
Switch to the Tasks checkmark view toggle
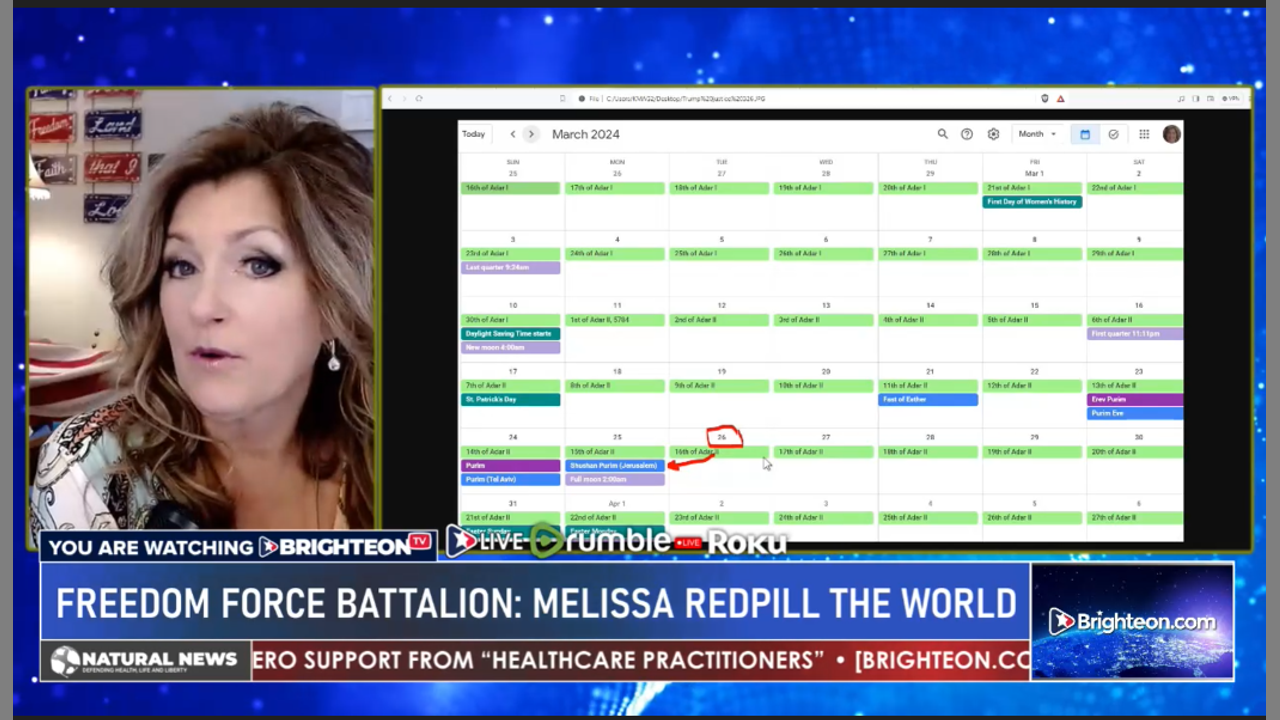[1113, 134]
